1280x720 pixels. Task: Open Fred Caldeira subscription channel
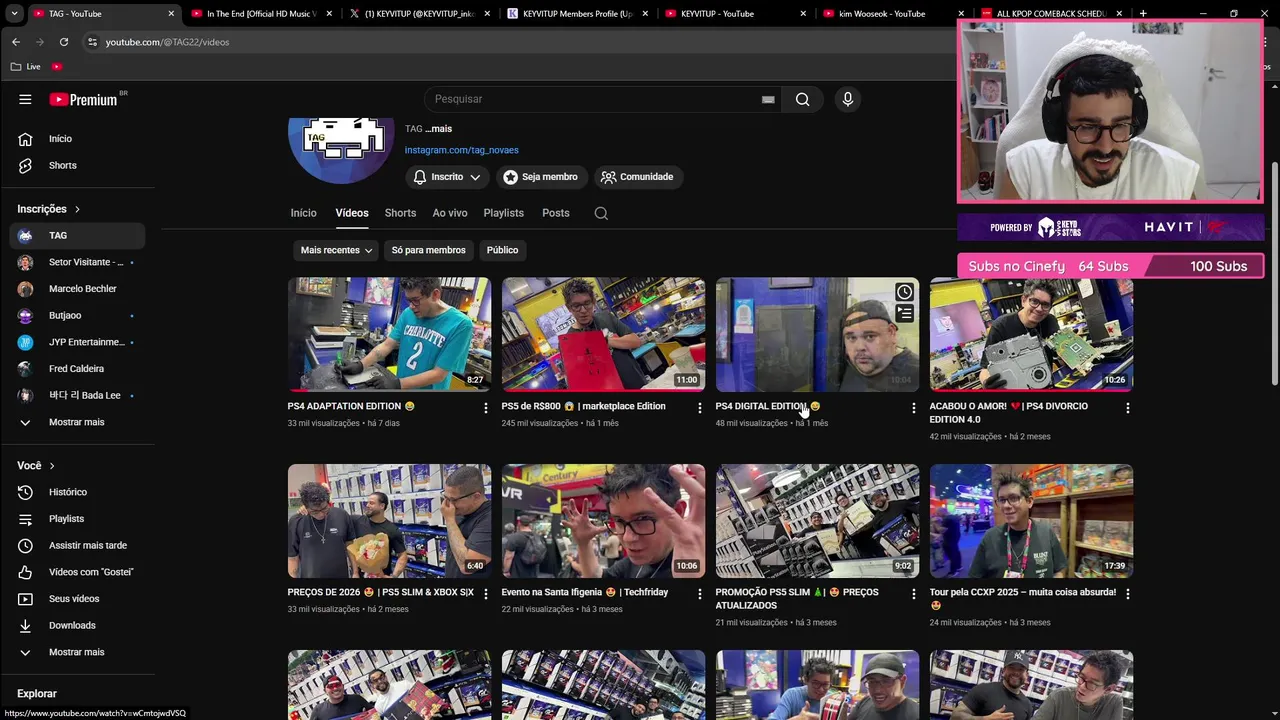(x=77, y=369)
